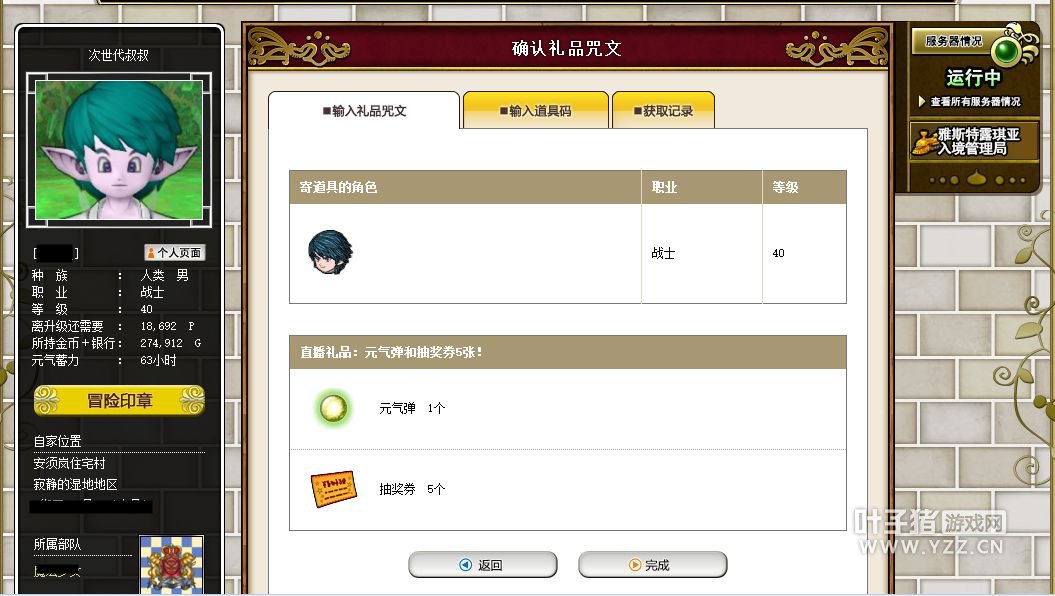Screen dimensions: 1055x596
Task: Click the orange 抽奖券 lottery ticket icon
Action: (333, 489)
